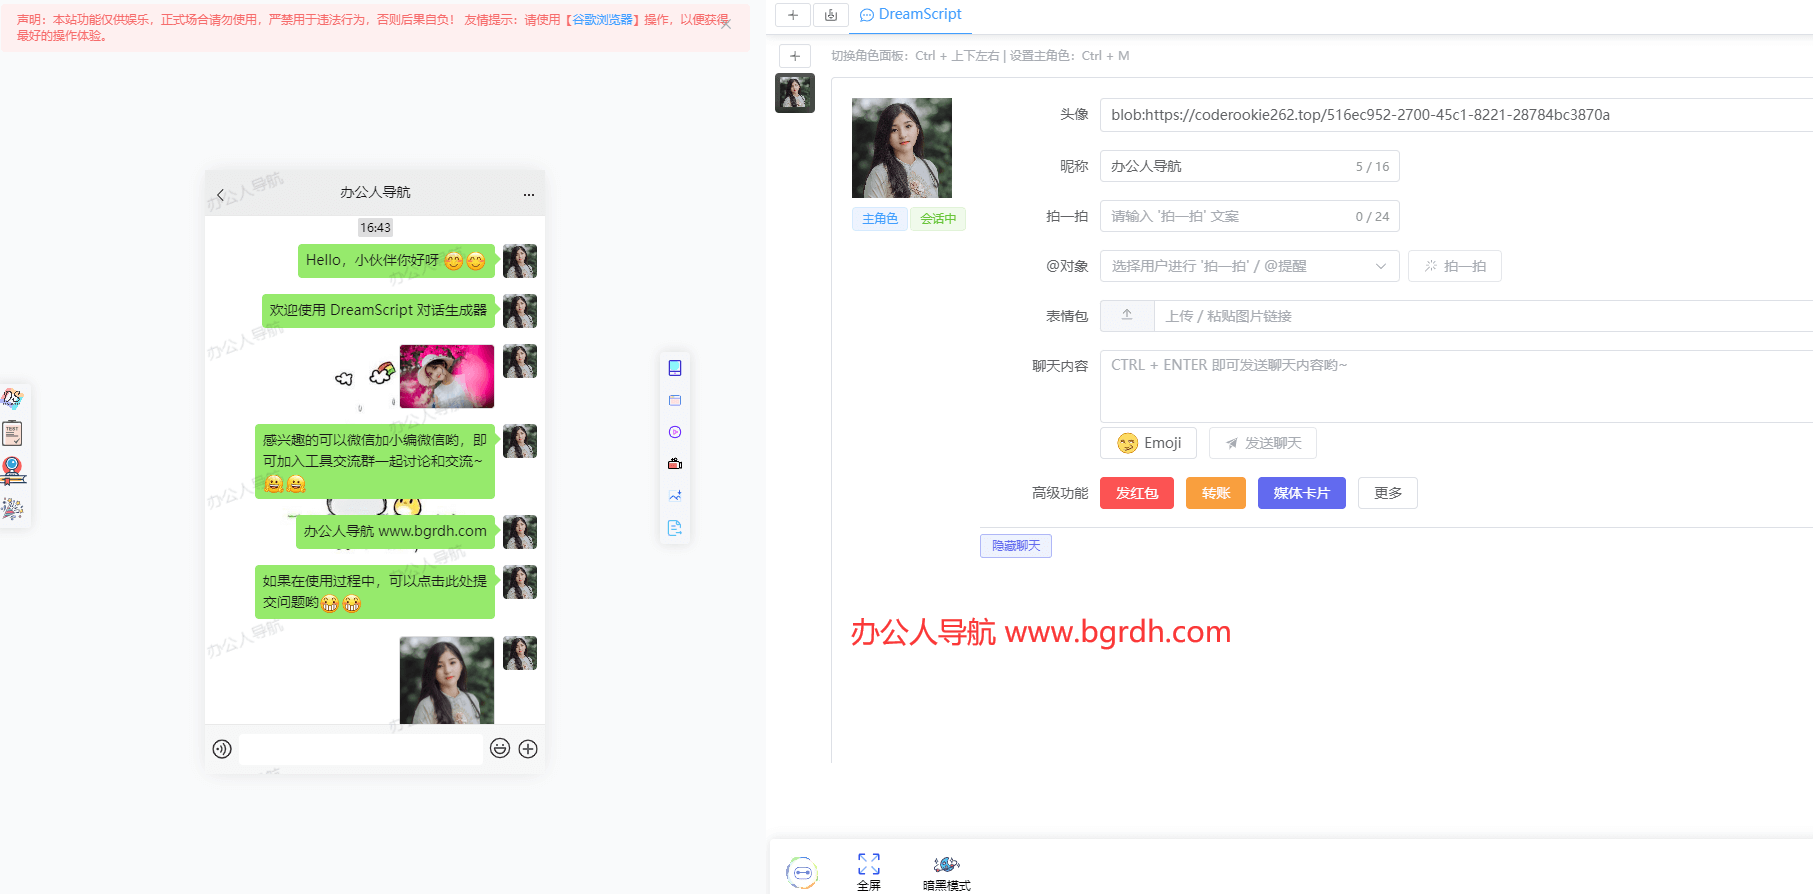The width and height of the screenshot is (1813, 894).
Task: Click the phone chat text input box
Action: (361, 749)
